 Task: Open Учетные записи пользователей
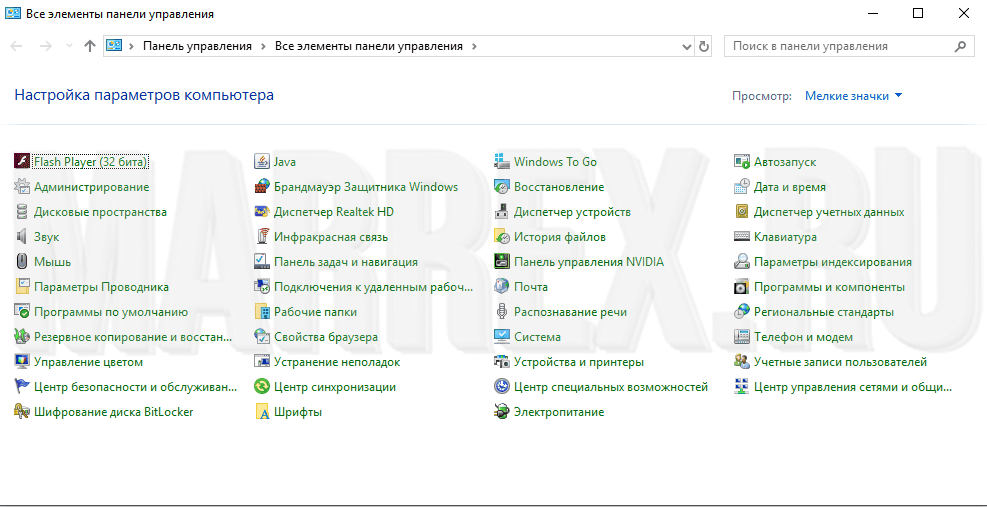pos(840,362)
